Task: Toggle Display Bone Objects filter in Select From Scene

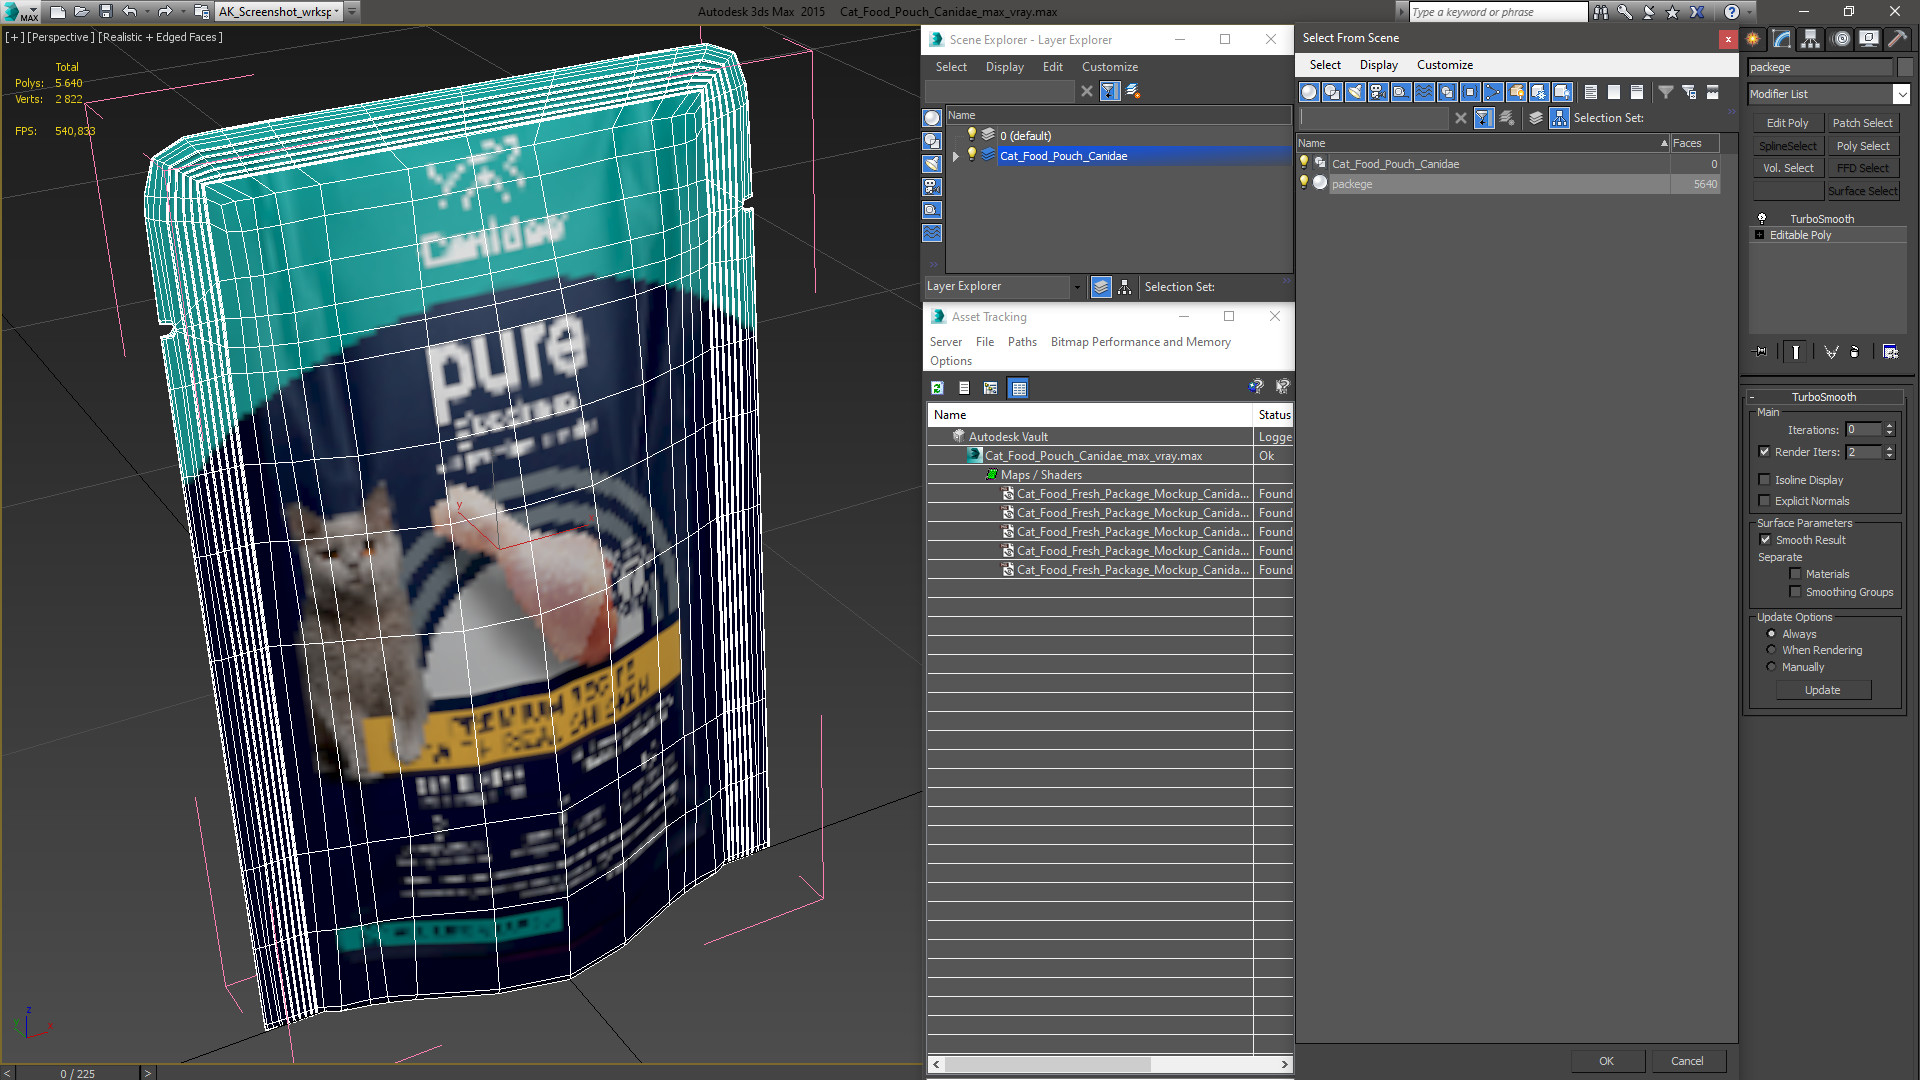Action: (1493, 92)
